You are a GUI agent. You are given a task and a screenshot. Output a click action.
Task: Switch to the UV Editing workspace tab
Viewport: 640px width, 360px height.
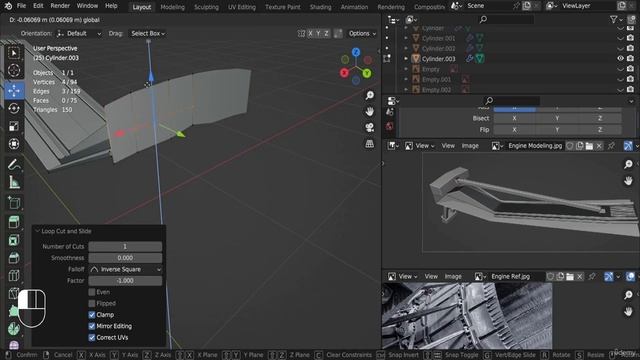[242, 7]
